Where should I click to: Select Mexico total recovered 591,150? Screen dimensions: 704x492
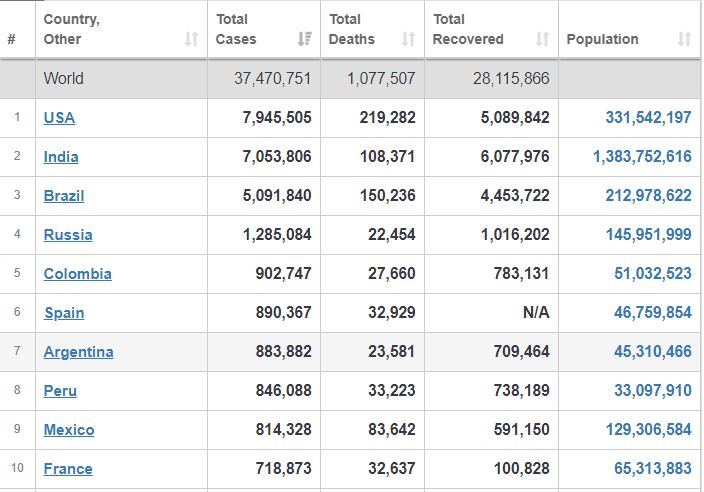[521, 430]
